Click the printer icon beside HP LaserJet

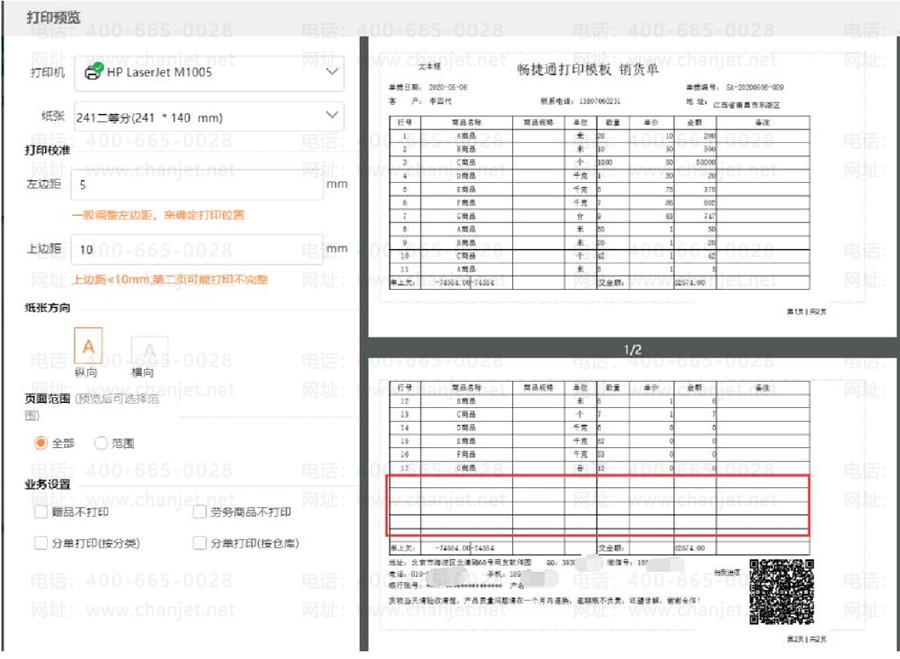click(94, 71)
